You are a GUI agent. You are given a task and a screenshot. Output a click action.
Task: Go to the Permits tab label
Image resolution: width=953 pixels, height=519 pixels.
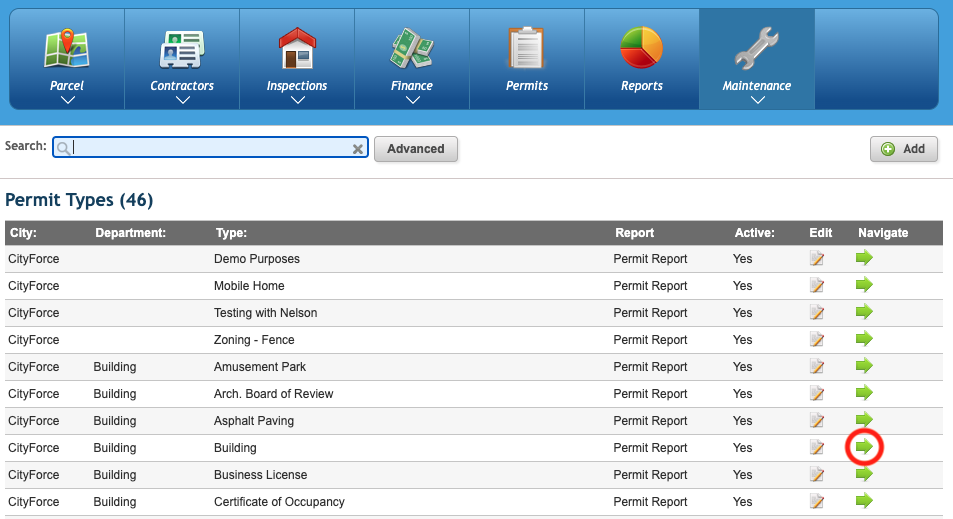pos(526,86)
